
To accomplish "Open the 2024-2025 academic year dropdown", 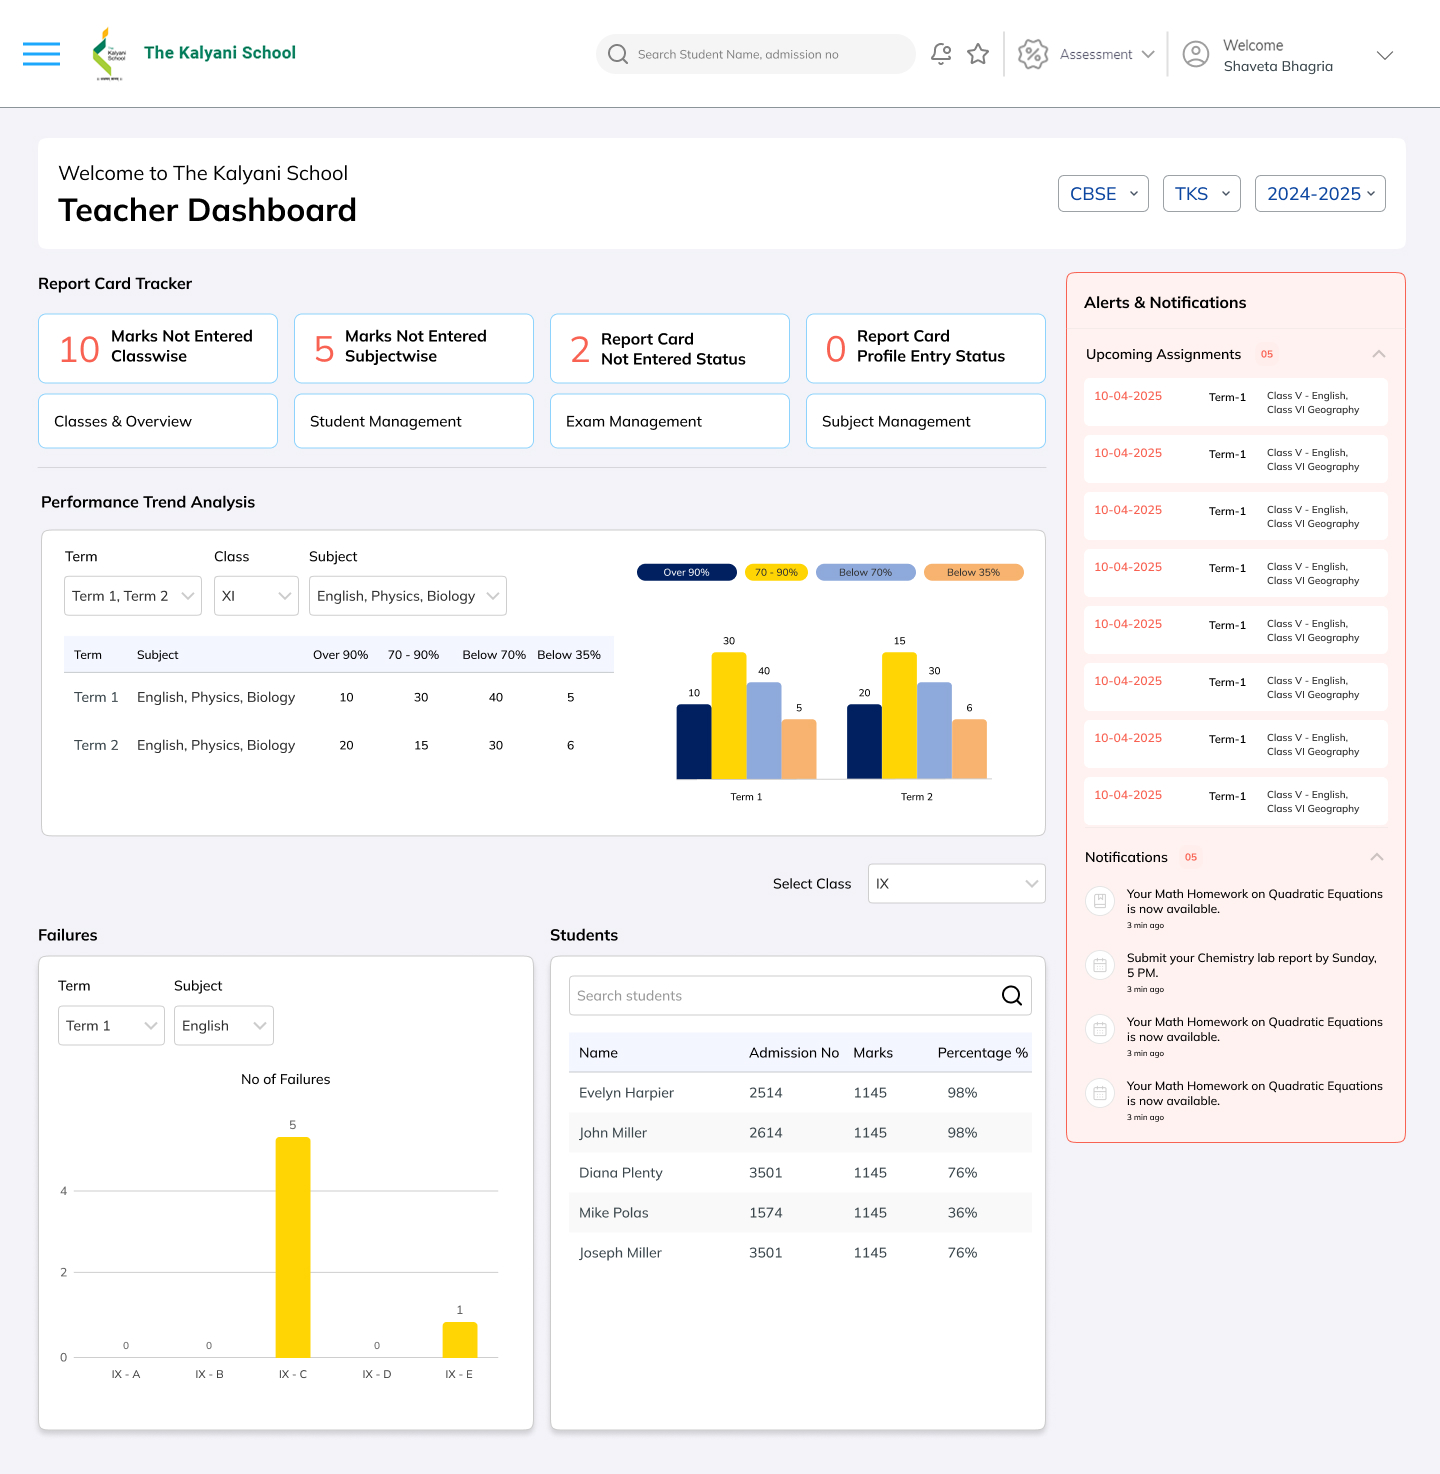I will click(1320, 194).
